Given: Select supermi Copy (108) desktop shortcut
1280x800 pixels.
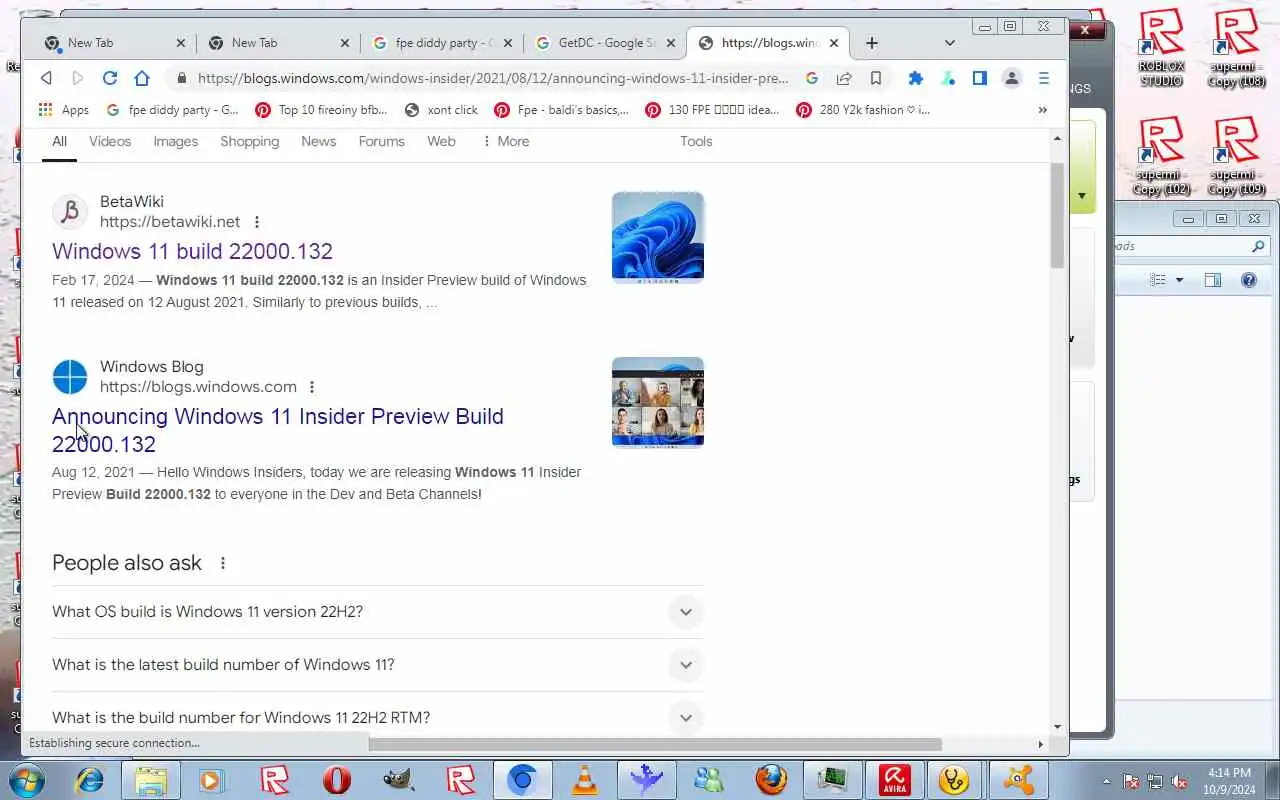Looking at the screenshot, I should (x=1236, y=48).
